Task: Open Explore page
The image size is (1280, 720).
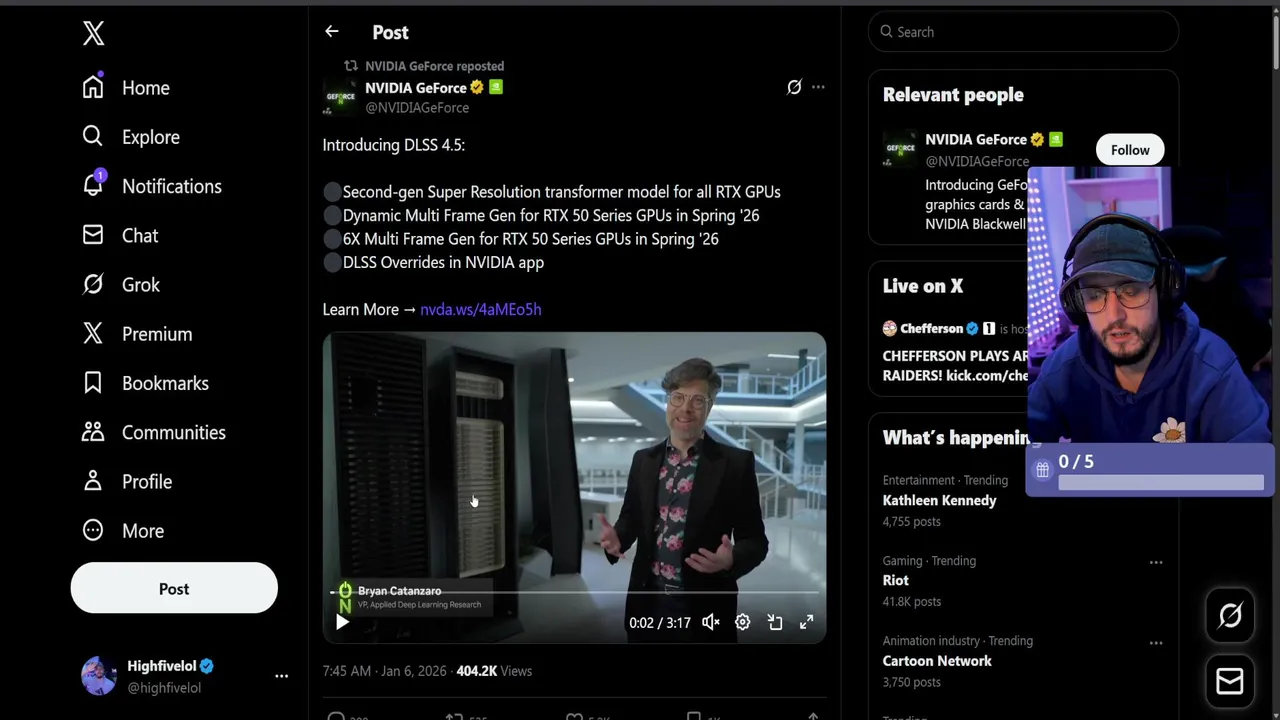Action: 131,137
